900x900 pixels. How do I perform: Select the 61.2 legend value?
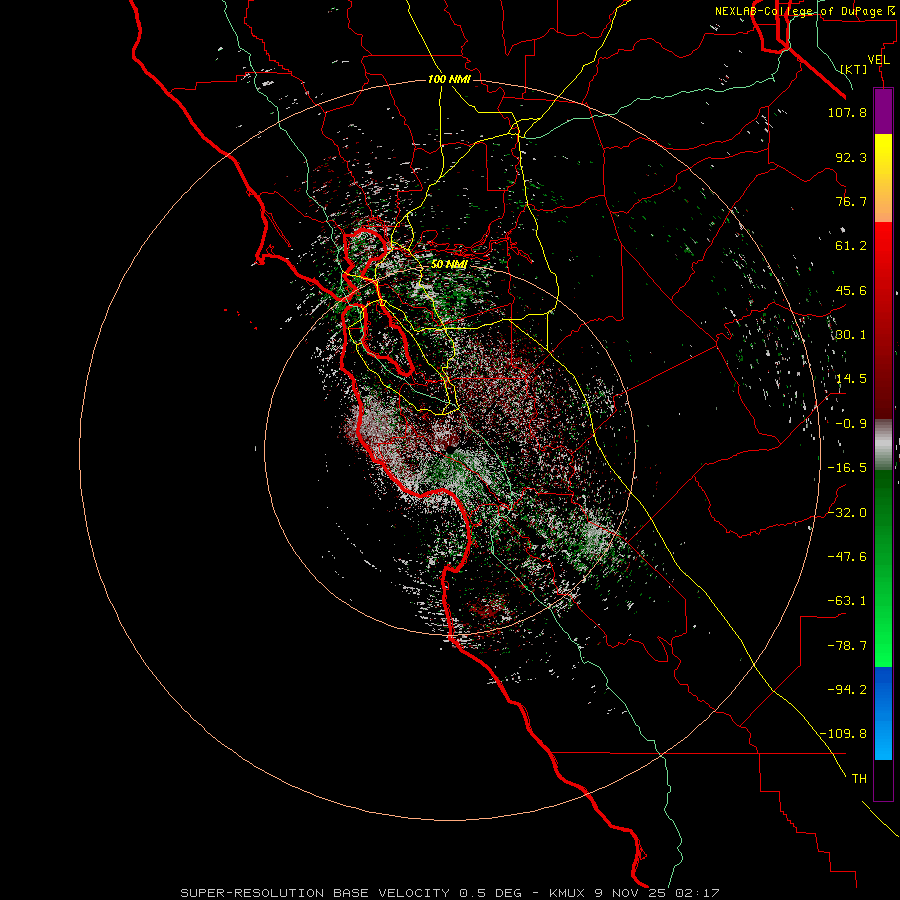coord(851,246)
